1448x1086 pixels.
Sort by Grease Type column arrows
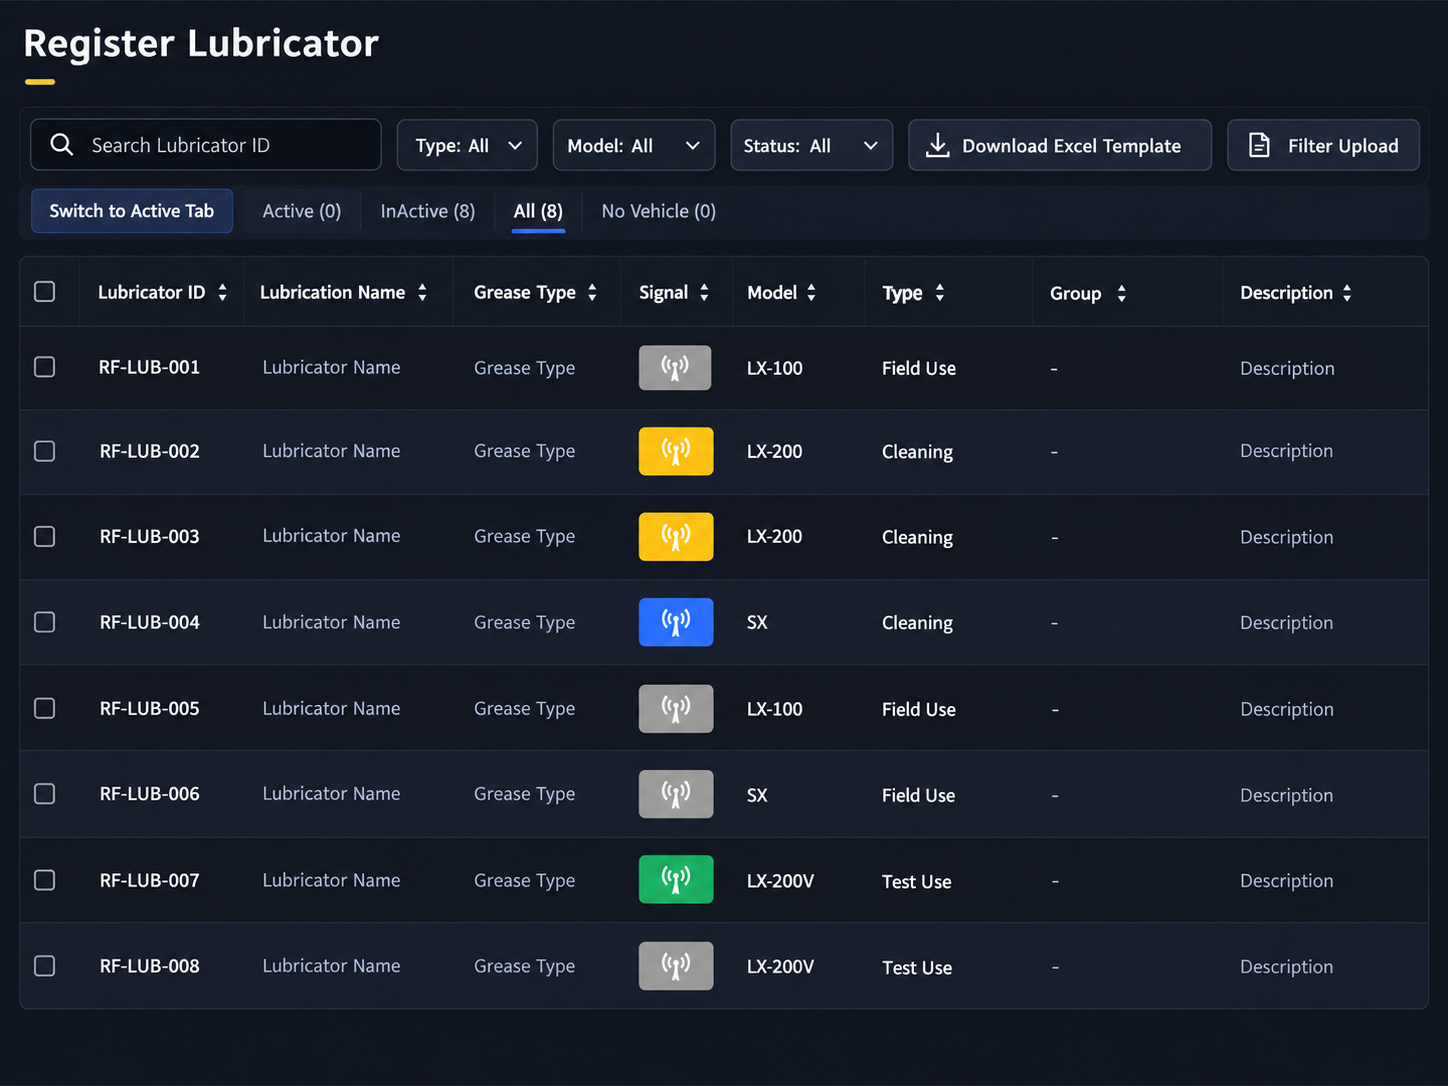(592, 292)
